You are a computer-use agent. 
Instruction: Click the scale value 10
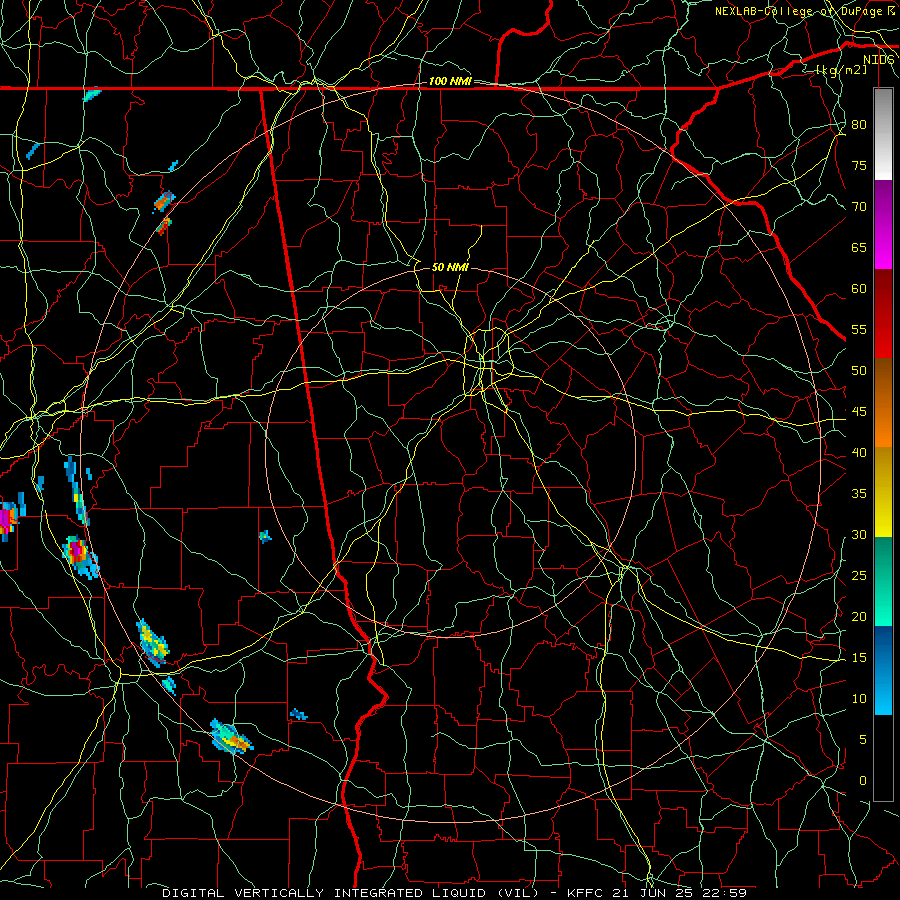coord(859,699)
